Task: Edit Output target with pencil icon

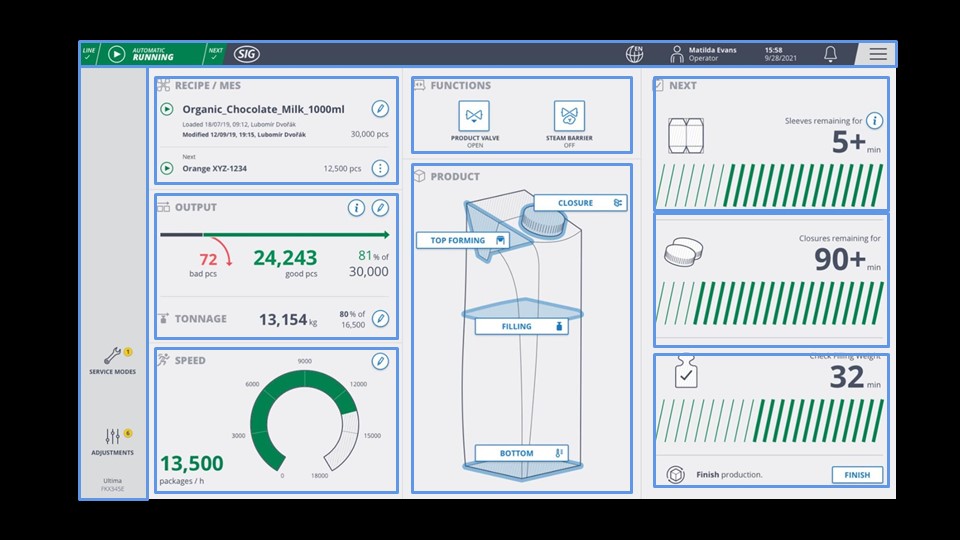Action: [380, 208]
